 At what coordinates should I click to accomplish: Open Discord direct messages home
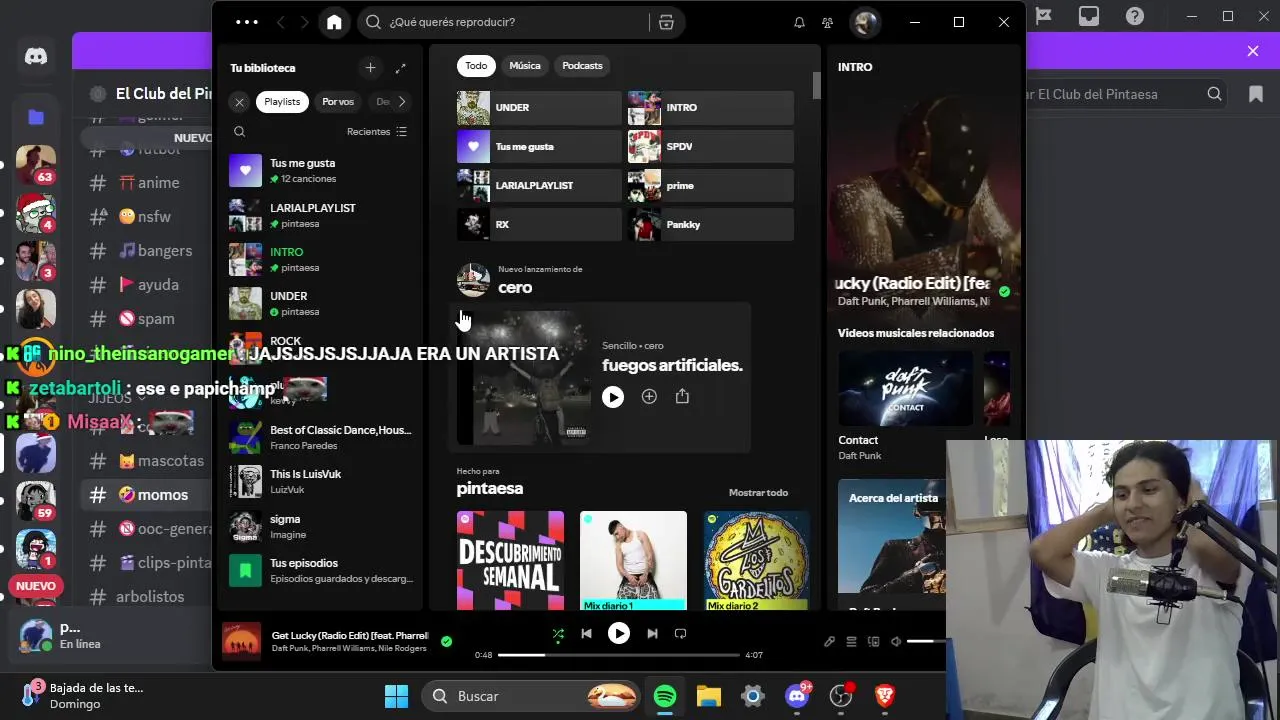tap(36, 57)
